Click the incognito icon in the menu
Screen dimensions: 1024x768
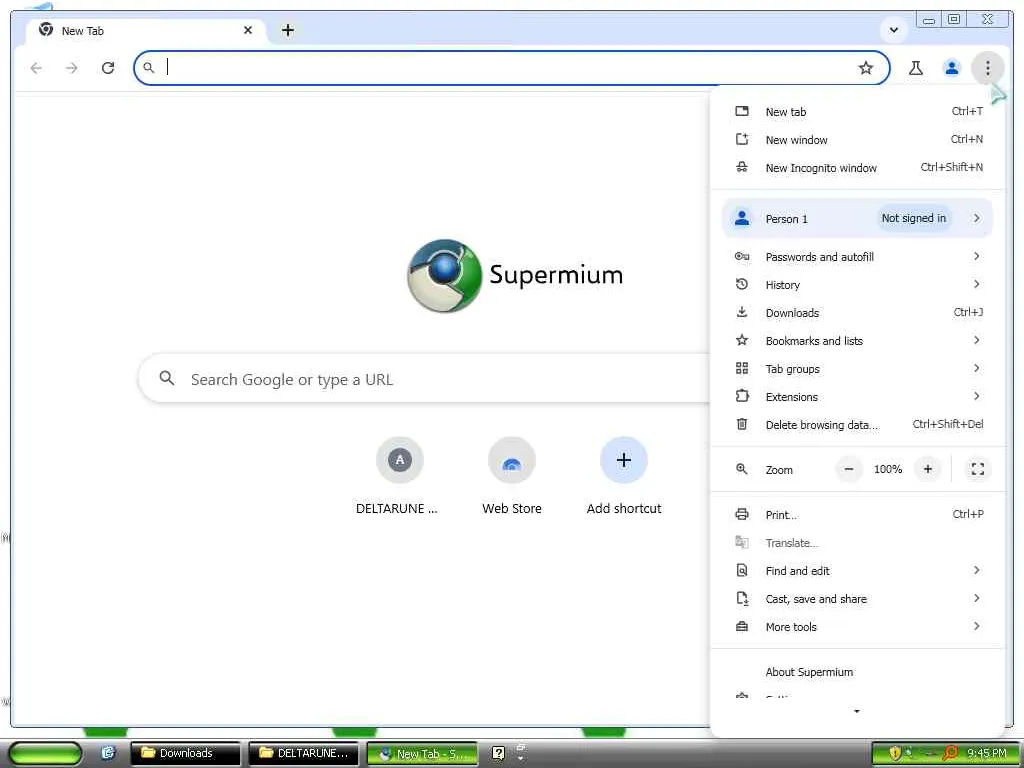(742, 167)
